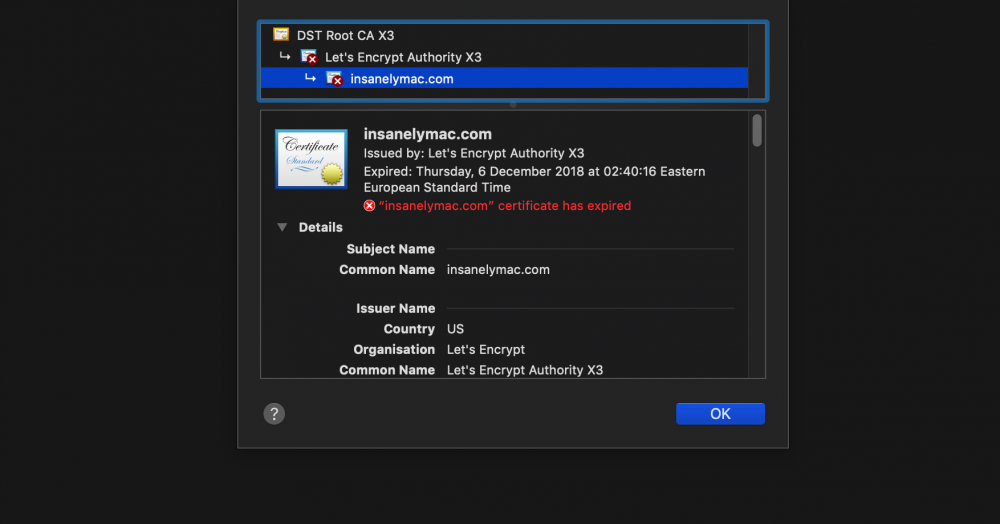
Task: Click Issuer Name section header
Action: coord(395,309)
